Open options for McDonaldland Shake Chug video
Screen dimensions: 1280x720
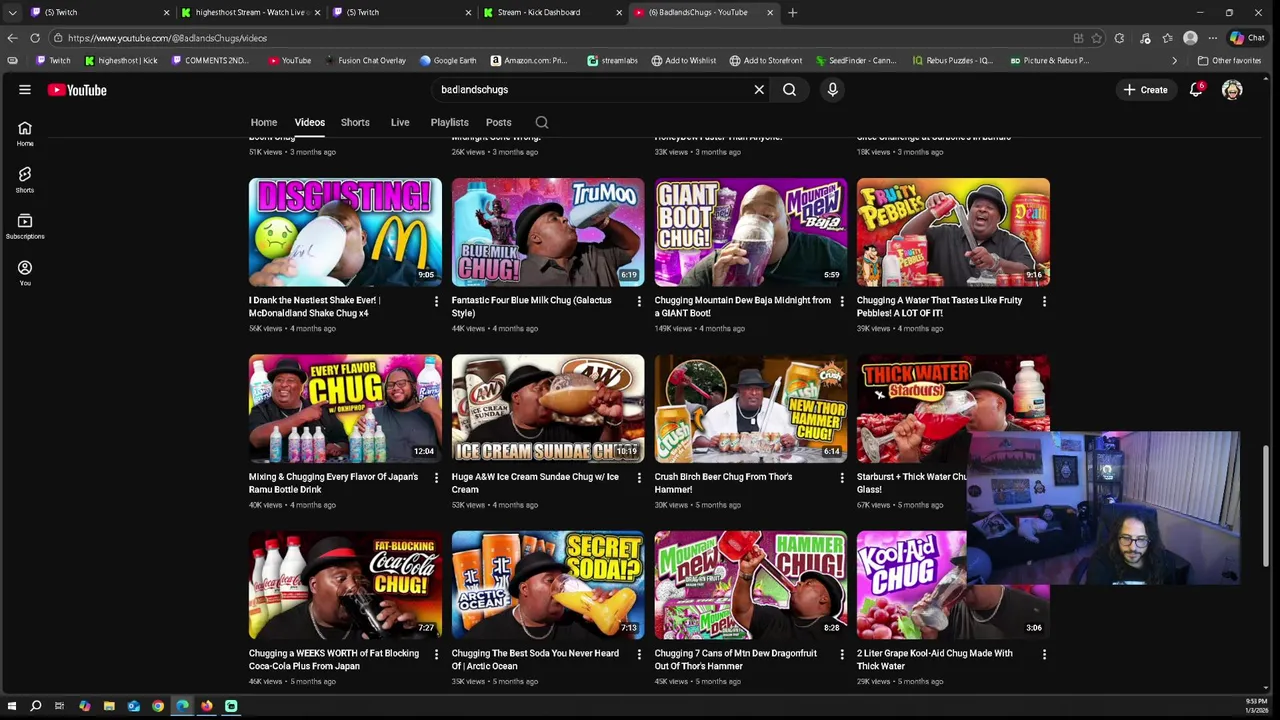(436, 301)
